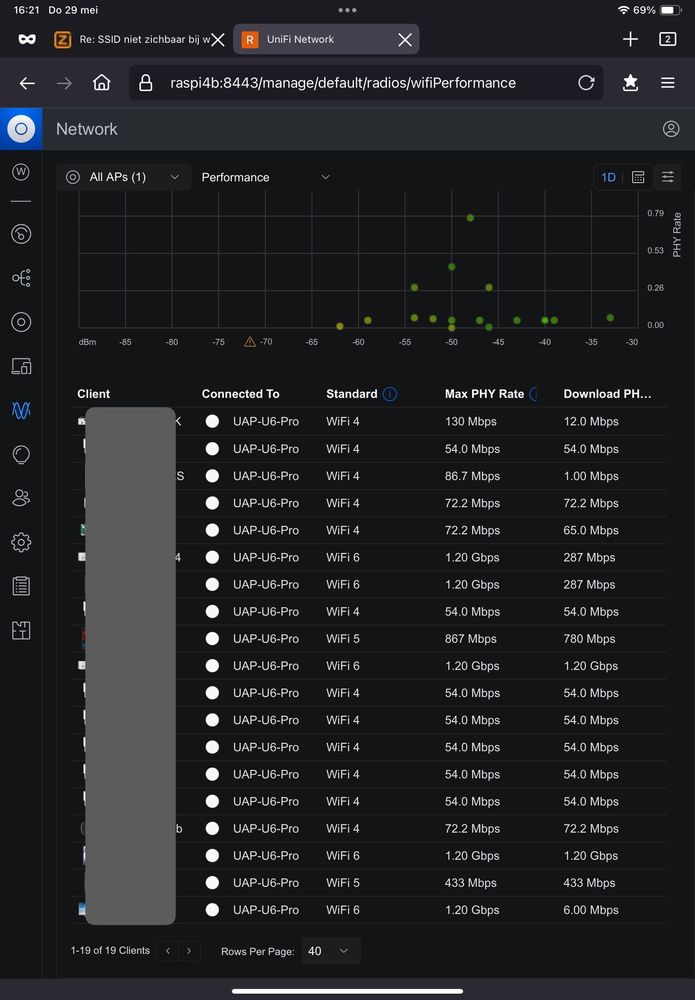This screenshot has height=1000, width=695.
Task: Go to next page of clients
Action: [x=189, y=951]
